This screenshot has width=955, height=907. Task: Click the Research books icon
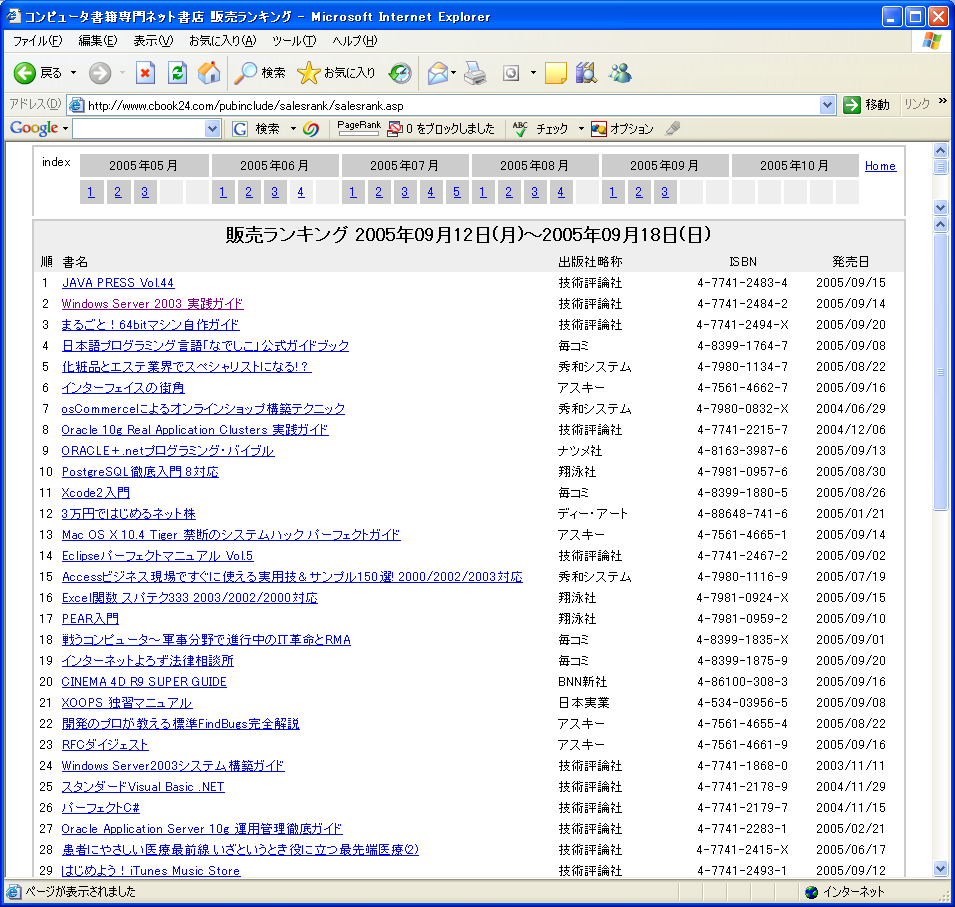[x=587, y=74]
